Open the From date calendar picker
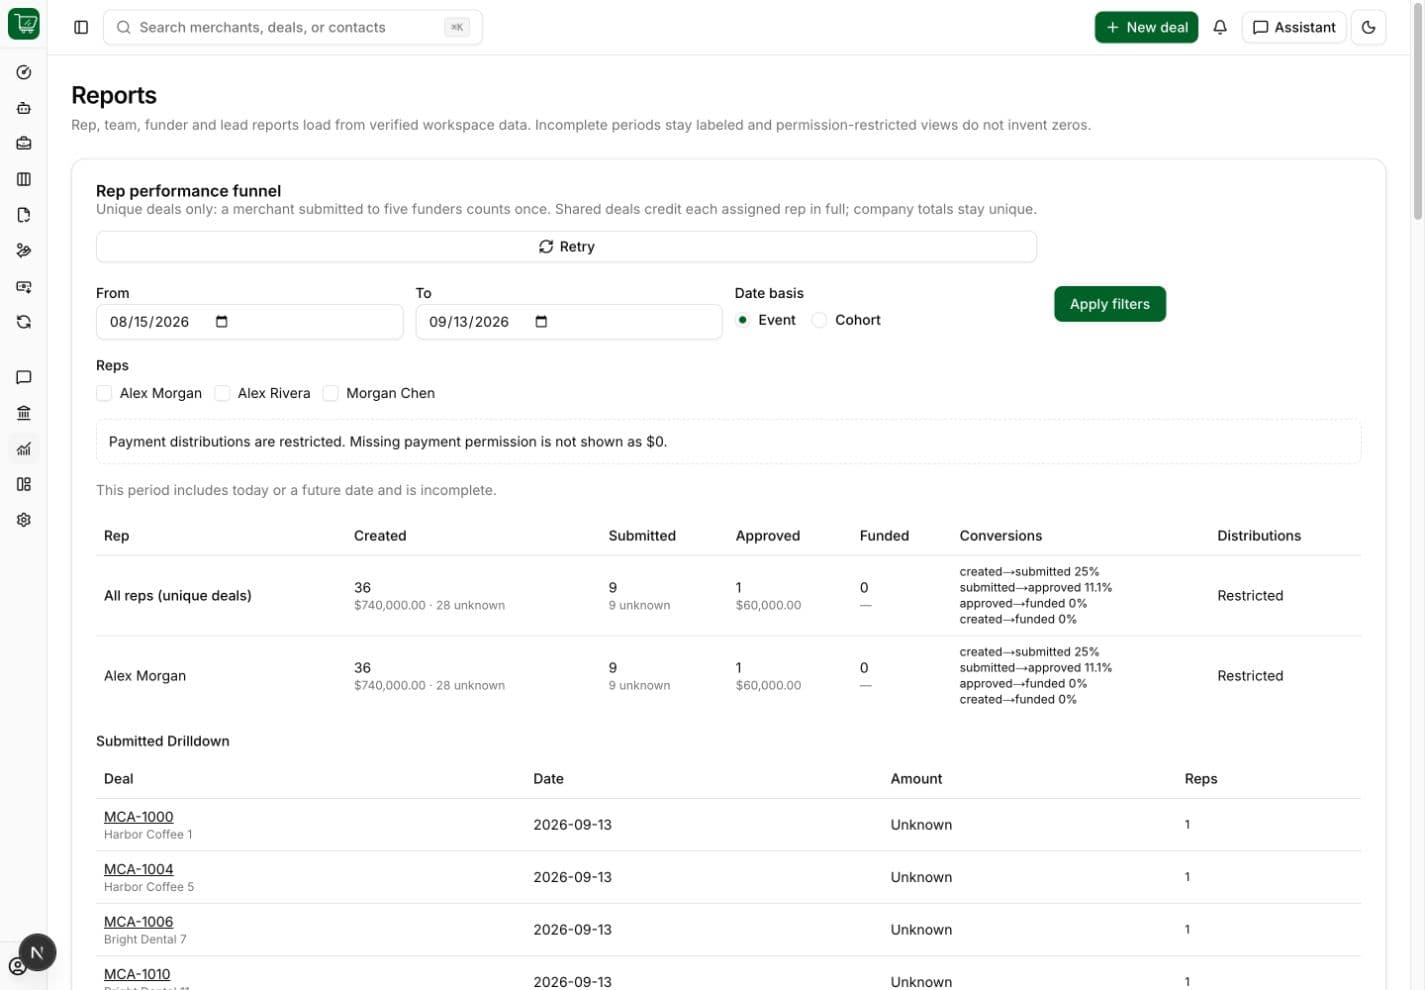This screenshot has height=990, width=1425. (x=222, y=322)
